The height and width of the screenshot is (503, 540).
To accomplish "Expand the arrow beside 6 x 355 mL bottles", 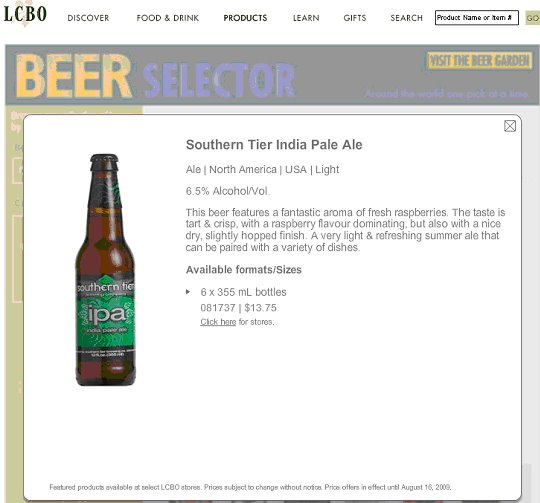I will tap(188, 292).
